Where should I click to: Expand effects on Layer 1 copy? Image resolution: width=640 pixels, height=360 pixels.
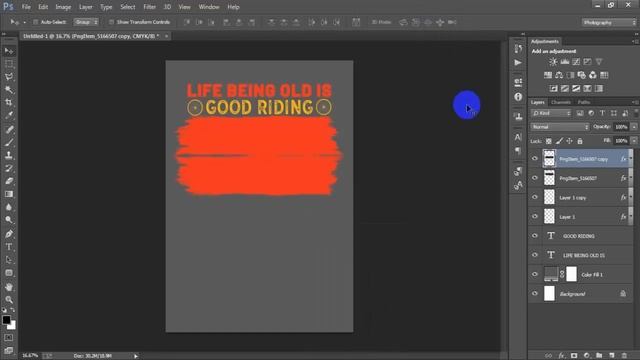(x=631, y=197)
